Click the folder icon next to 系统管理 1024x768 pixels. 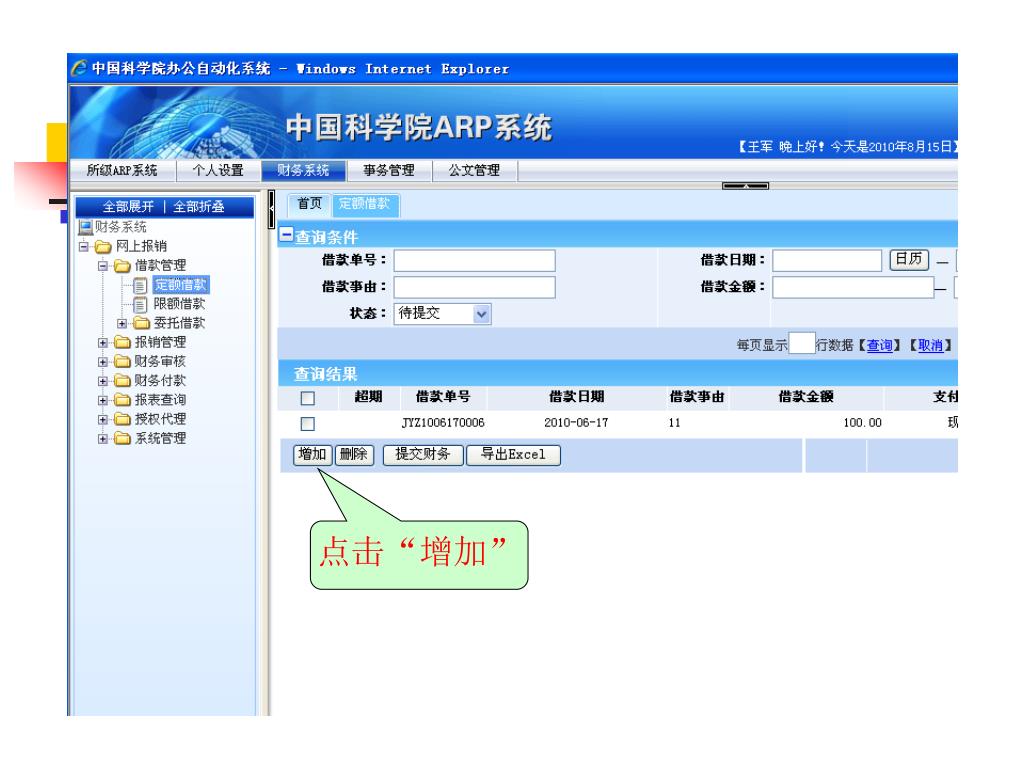click(122, 438)
